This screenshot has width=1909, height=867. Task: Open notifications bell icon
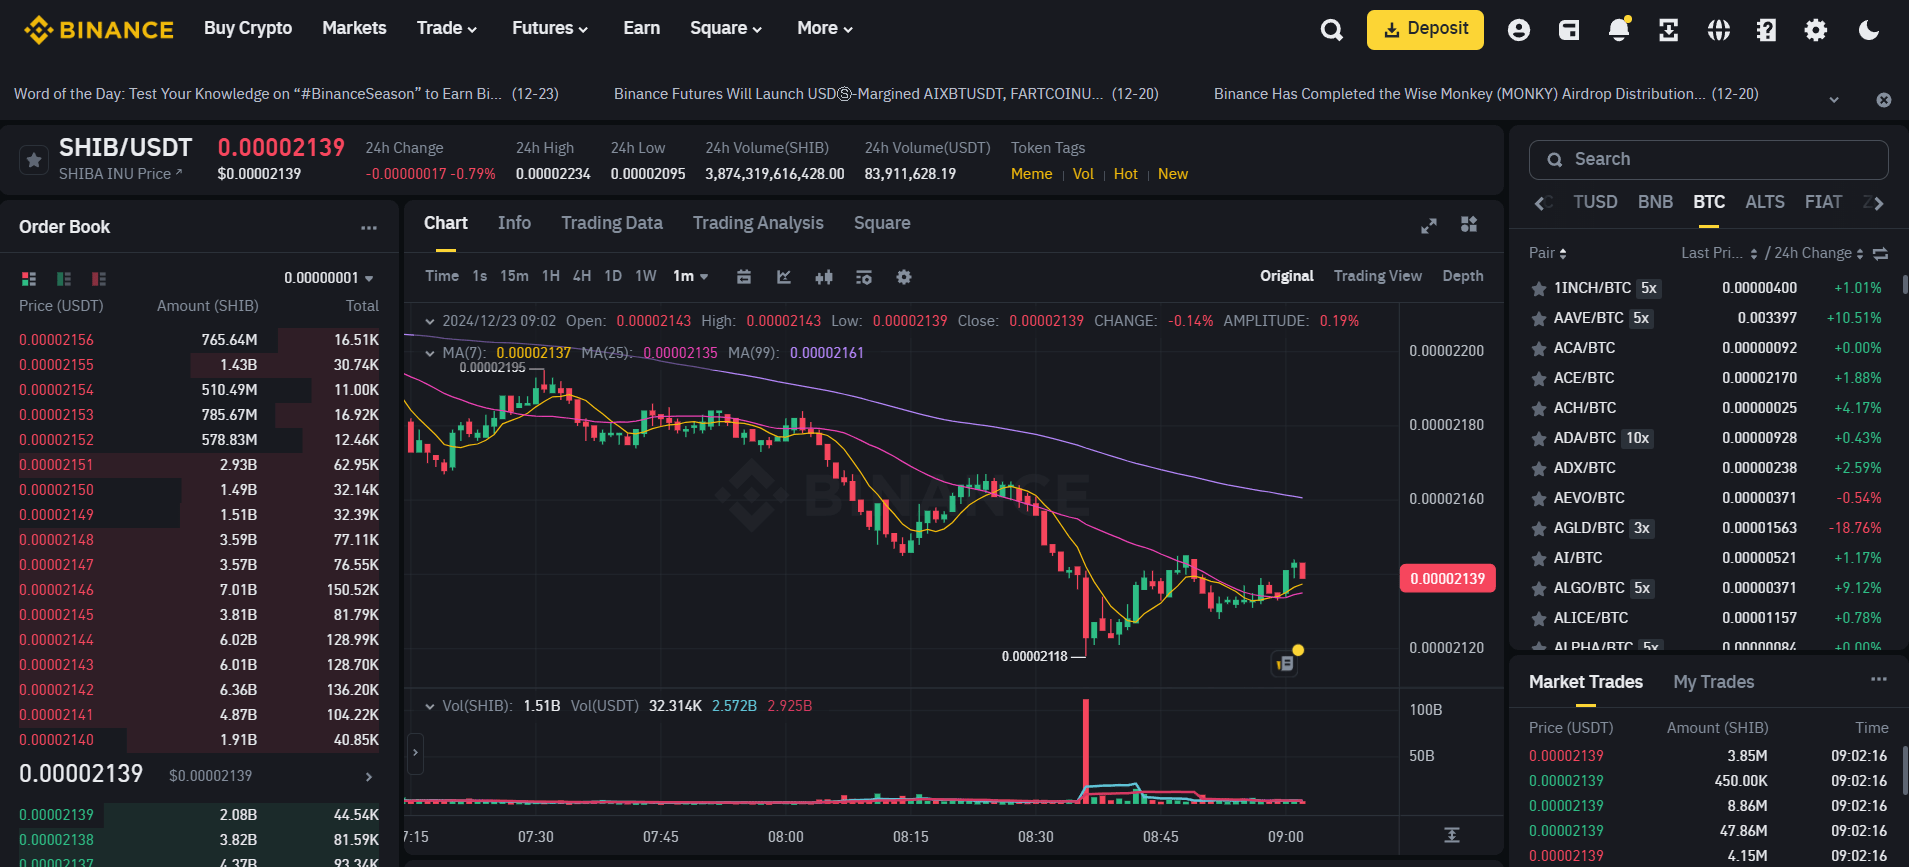[x=1619, y=30]
